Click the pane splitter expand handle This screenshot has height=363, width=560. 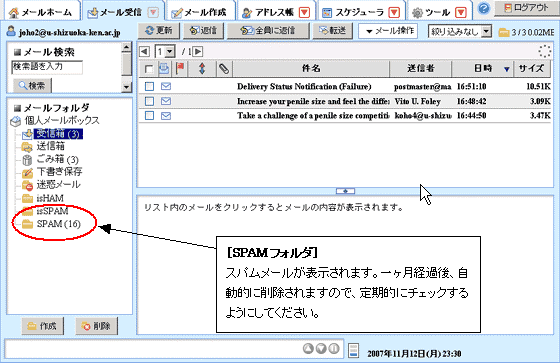(345, 191)
